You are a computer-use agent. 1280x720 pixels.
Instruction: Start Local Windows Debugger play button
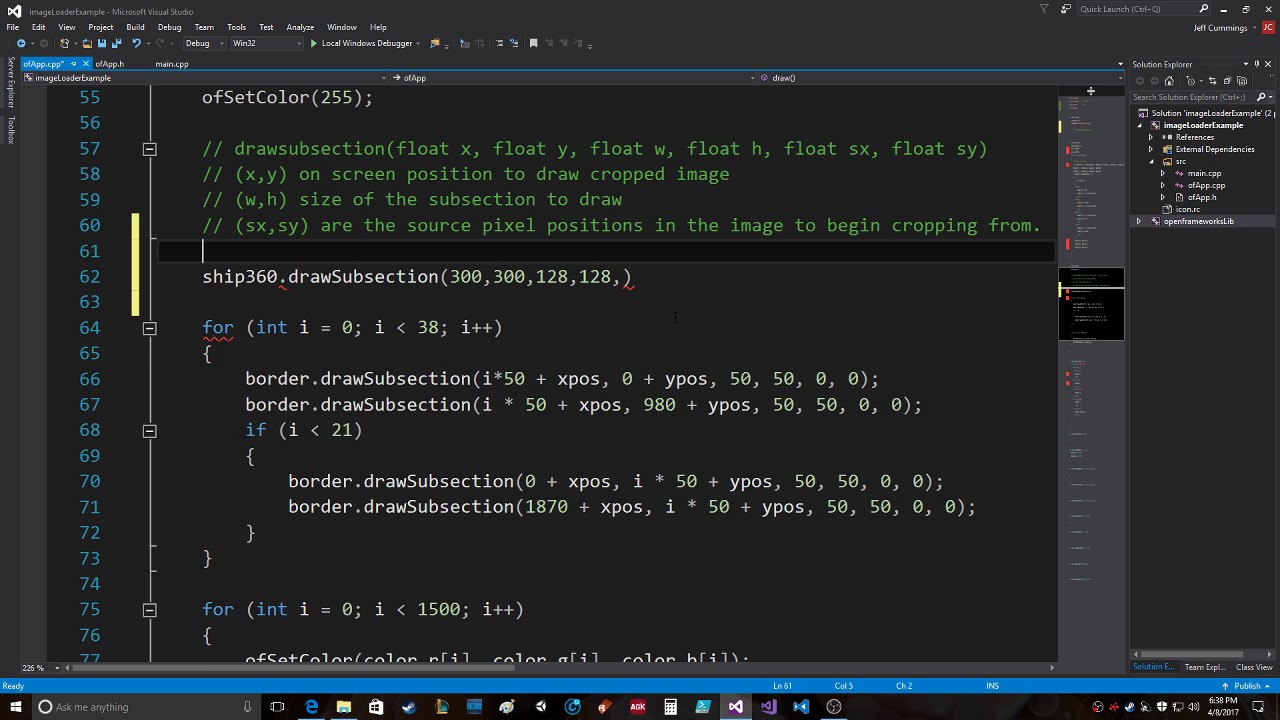[314, 43]
